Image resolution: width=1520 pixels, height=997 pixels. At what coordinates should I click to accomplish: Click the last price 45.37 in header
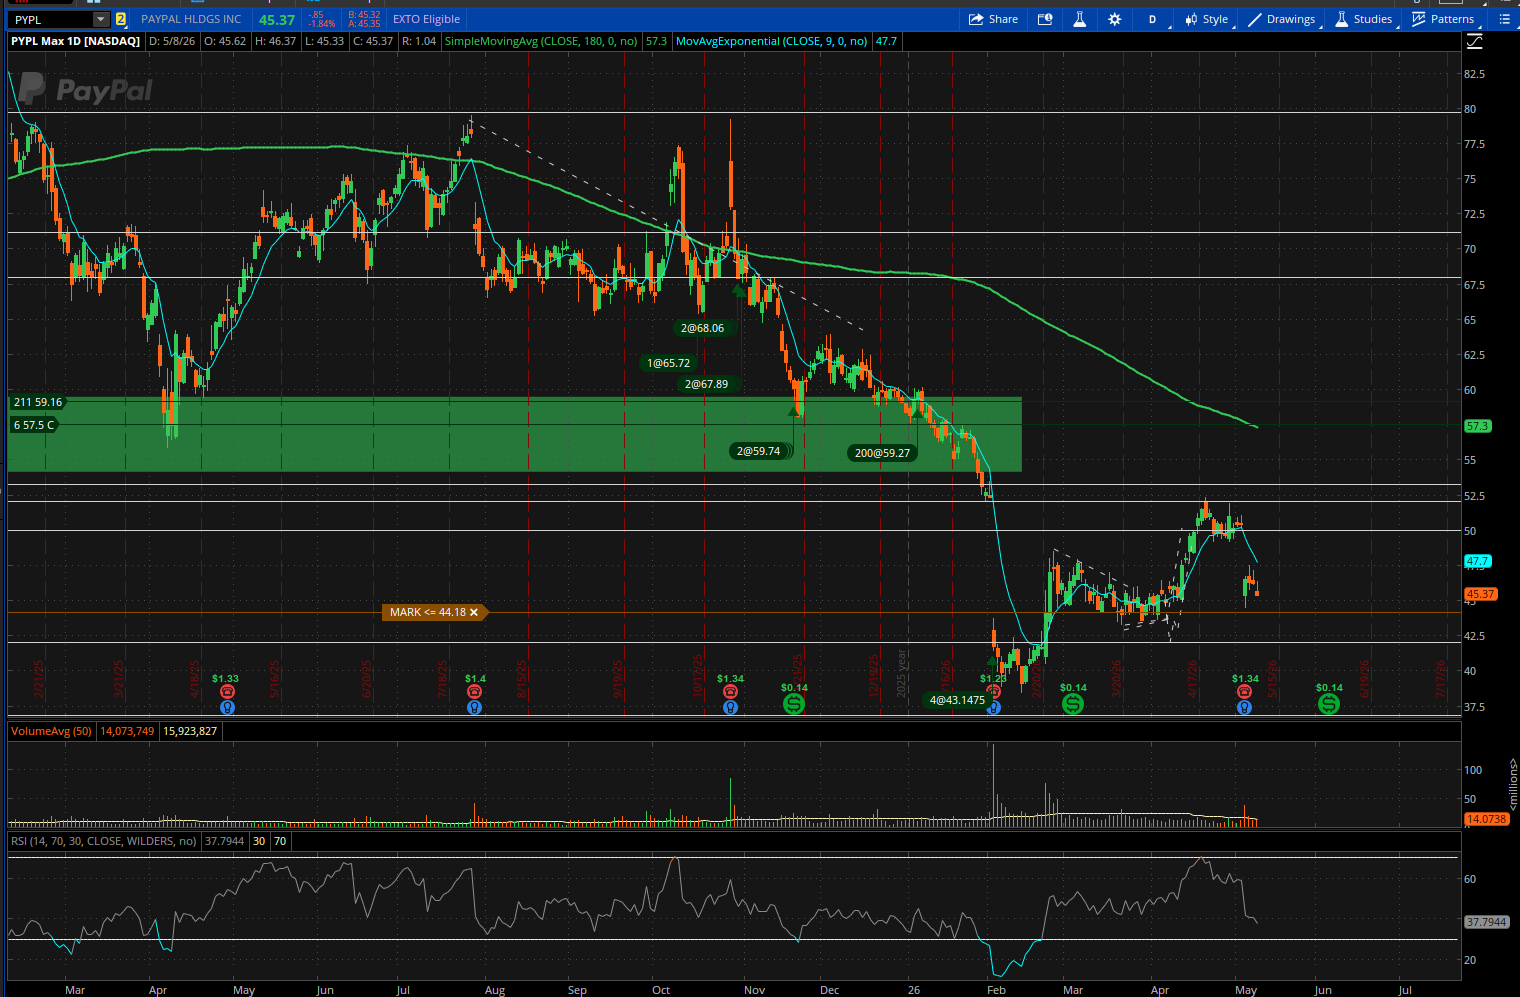(x=277, y=19)
